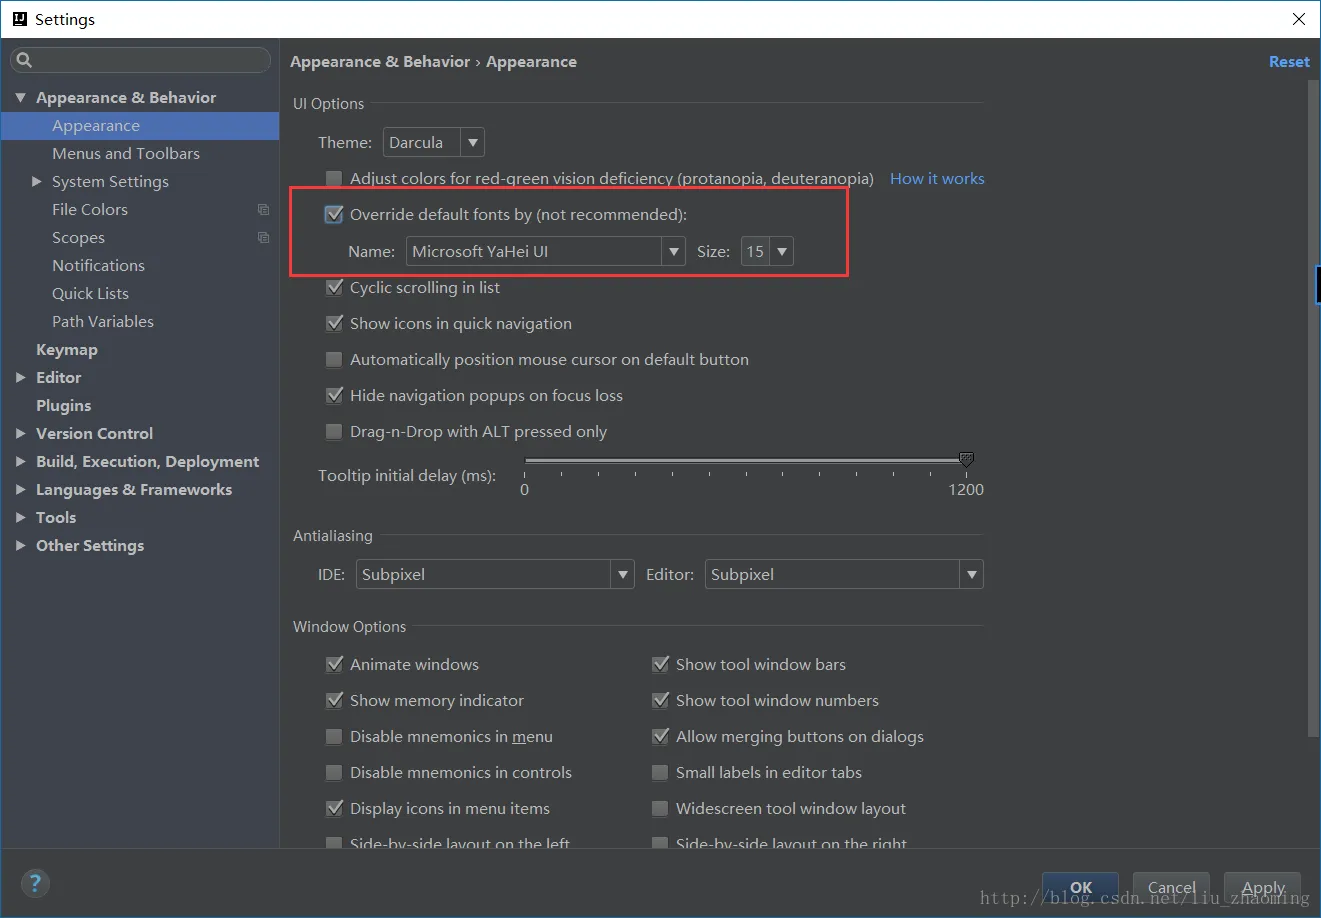The image size is (1321, 918).
Task: Click the help question mark icon
Action: click(35, 883)
